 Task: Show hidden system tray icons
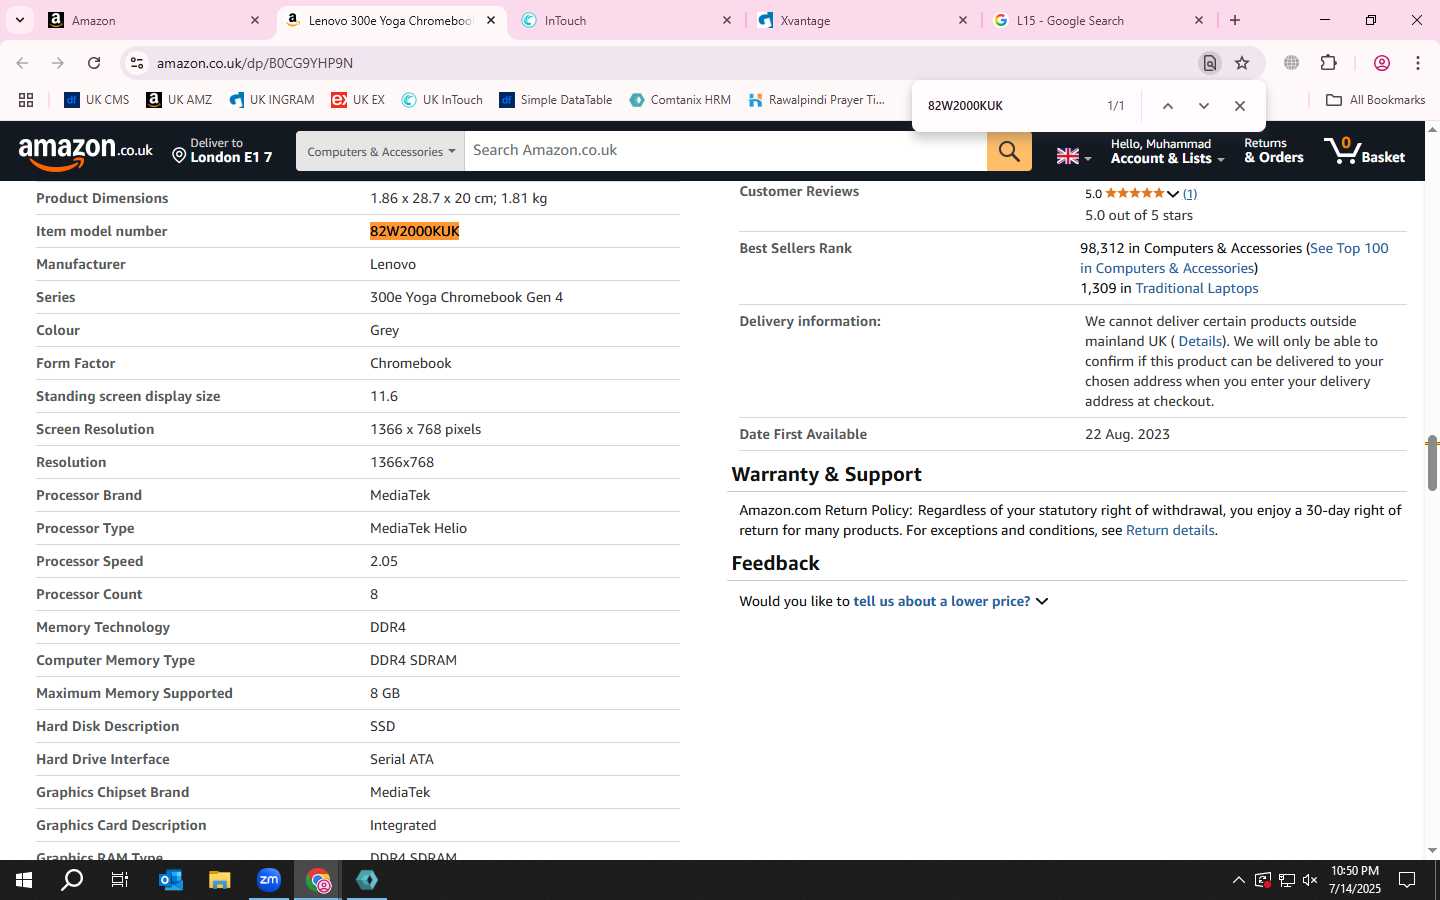point(1238,880)
